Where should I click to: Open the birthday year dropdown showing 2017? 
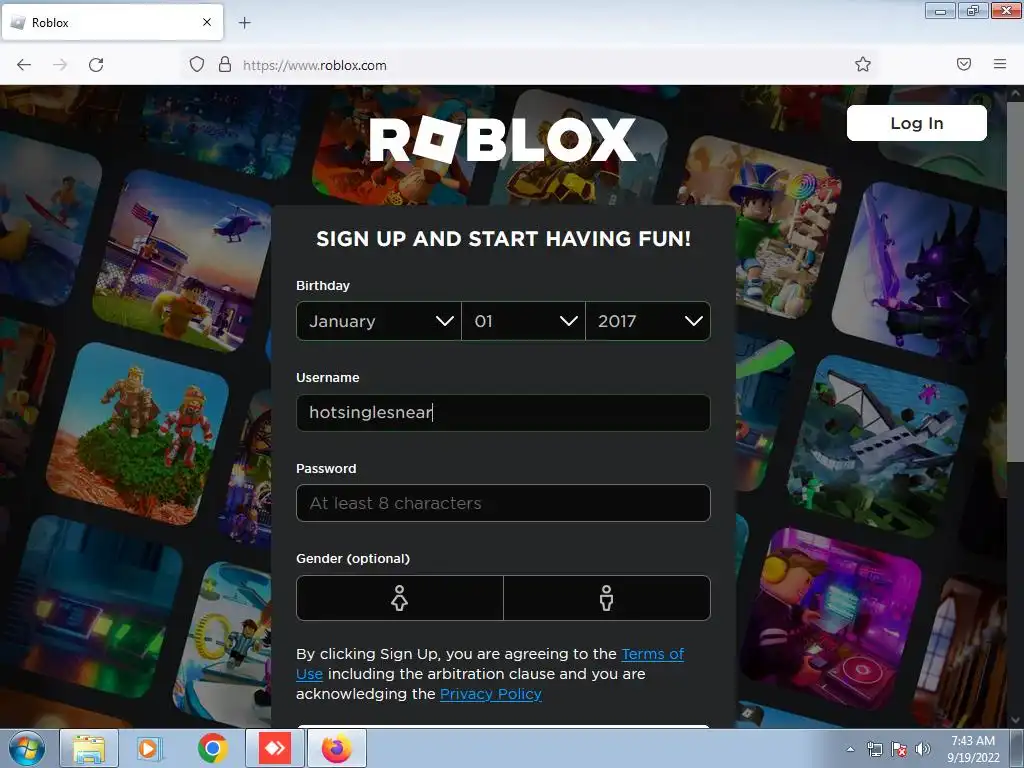pyautogui.click(x=648, y=321)
